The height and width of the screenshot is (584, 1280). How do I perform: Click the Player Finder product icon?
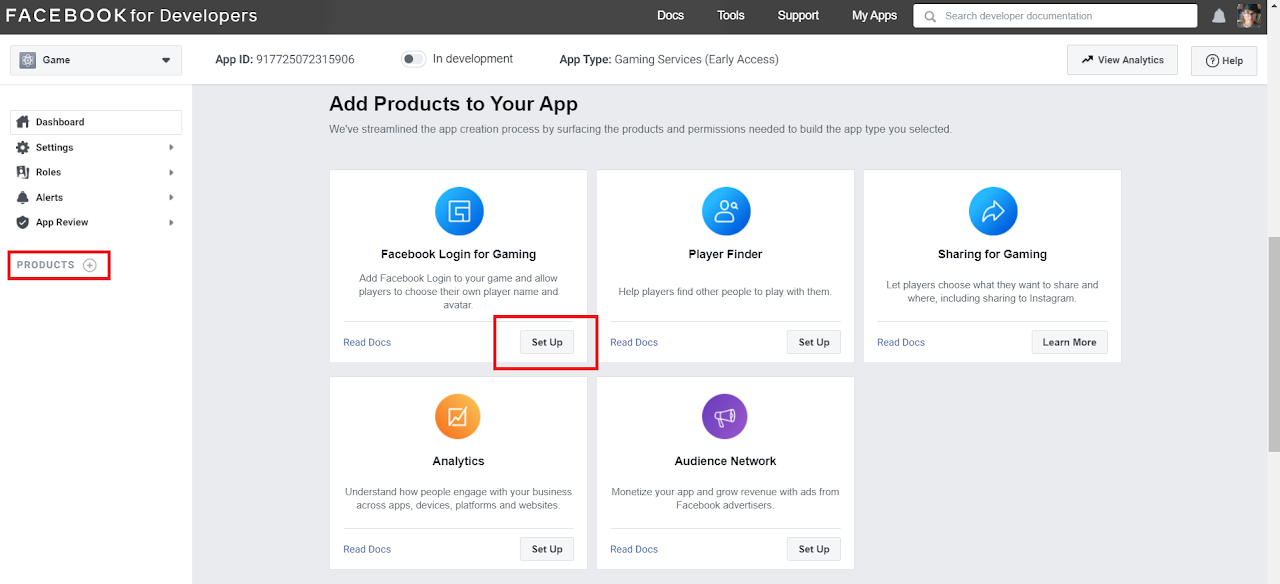pyautogui.click(x=726, y=211)
